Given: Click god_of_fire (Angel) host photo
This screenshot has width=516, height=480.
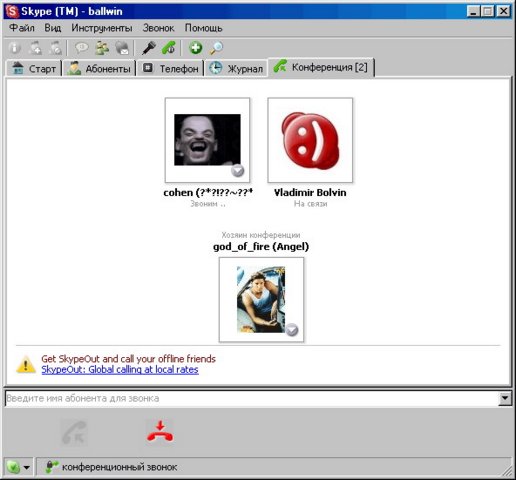Looking at the screenshot, I should click(x=261, y=299).
